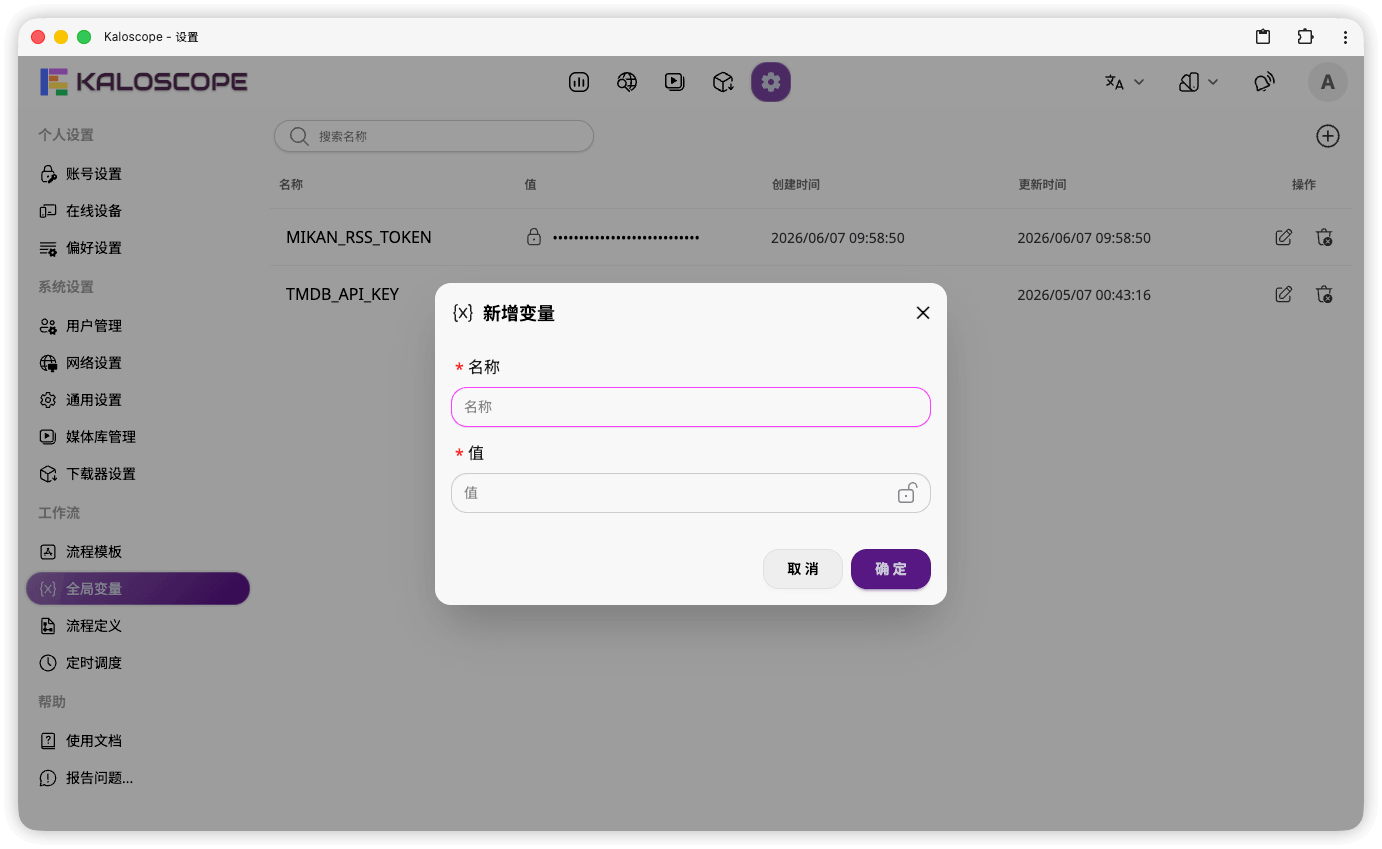Click the 取消 button
This screenshot has width=1382, height=849.
point(802,569)
